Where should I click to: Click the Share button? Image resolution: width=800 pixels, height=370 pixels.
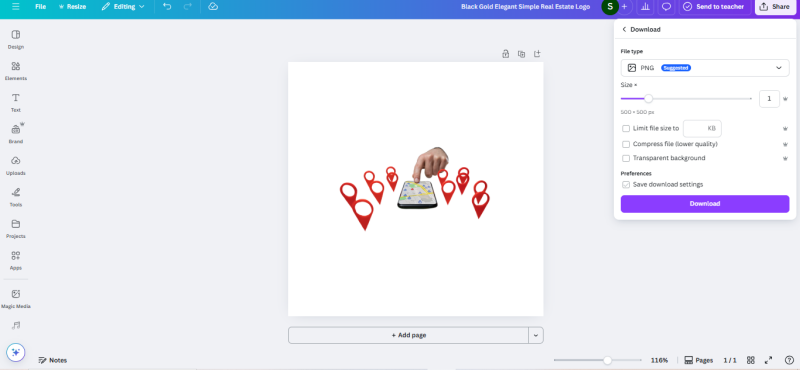click(x=775, y=7)
